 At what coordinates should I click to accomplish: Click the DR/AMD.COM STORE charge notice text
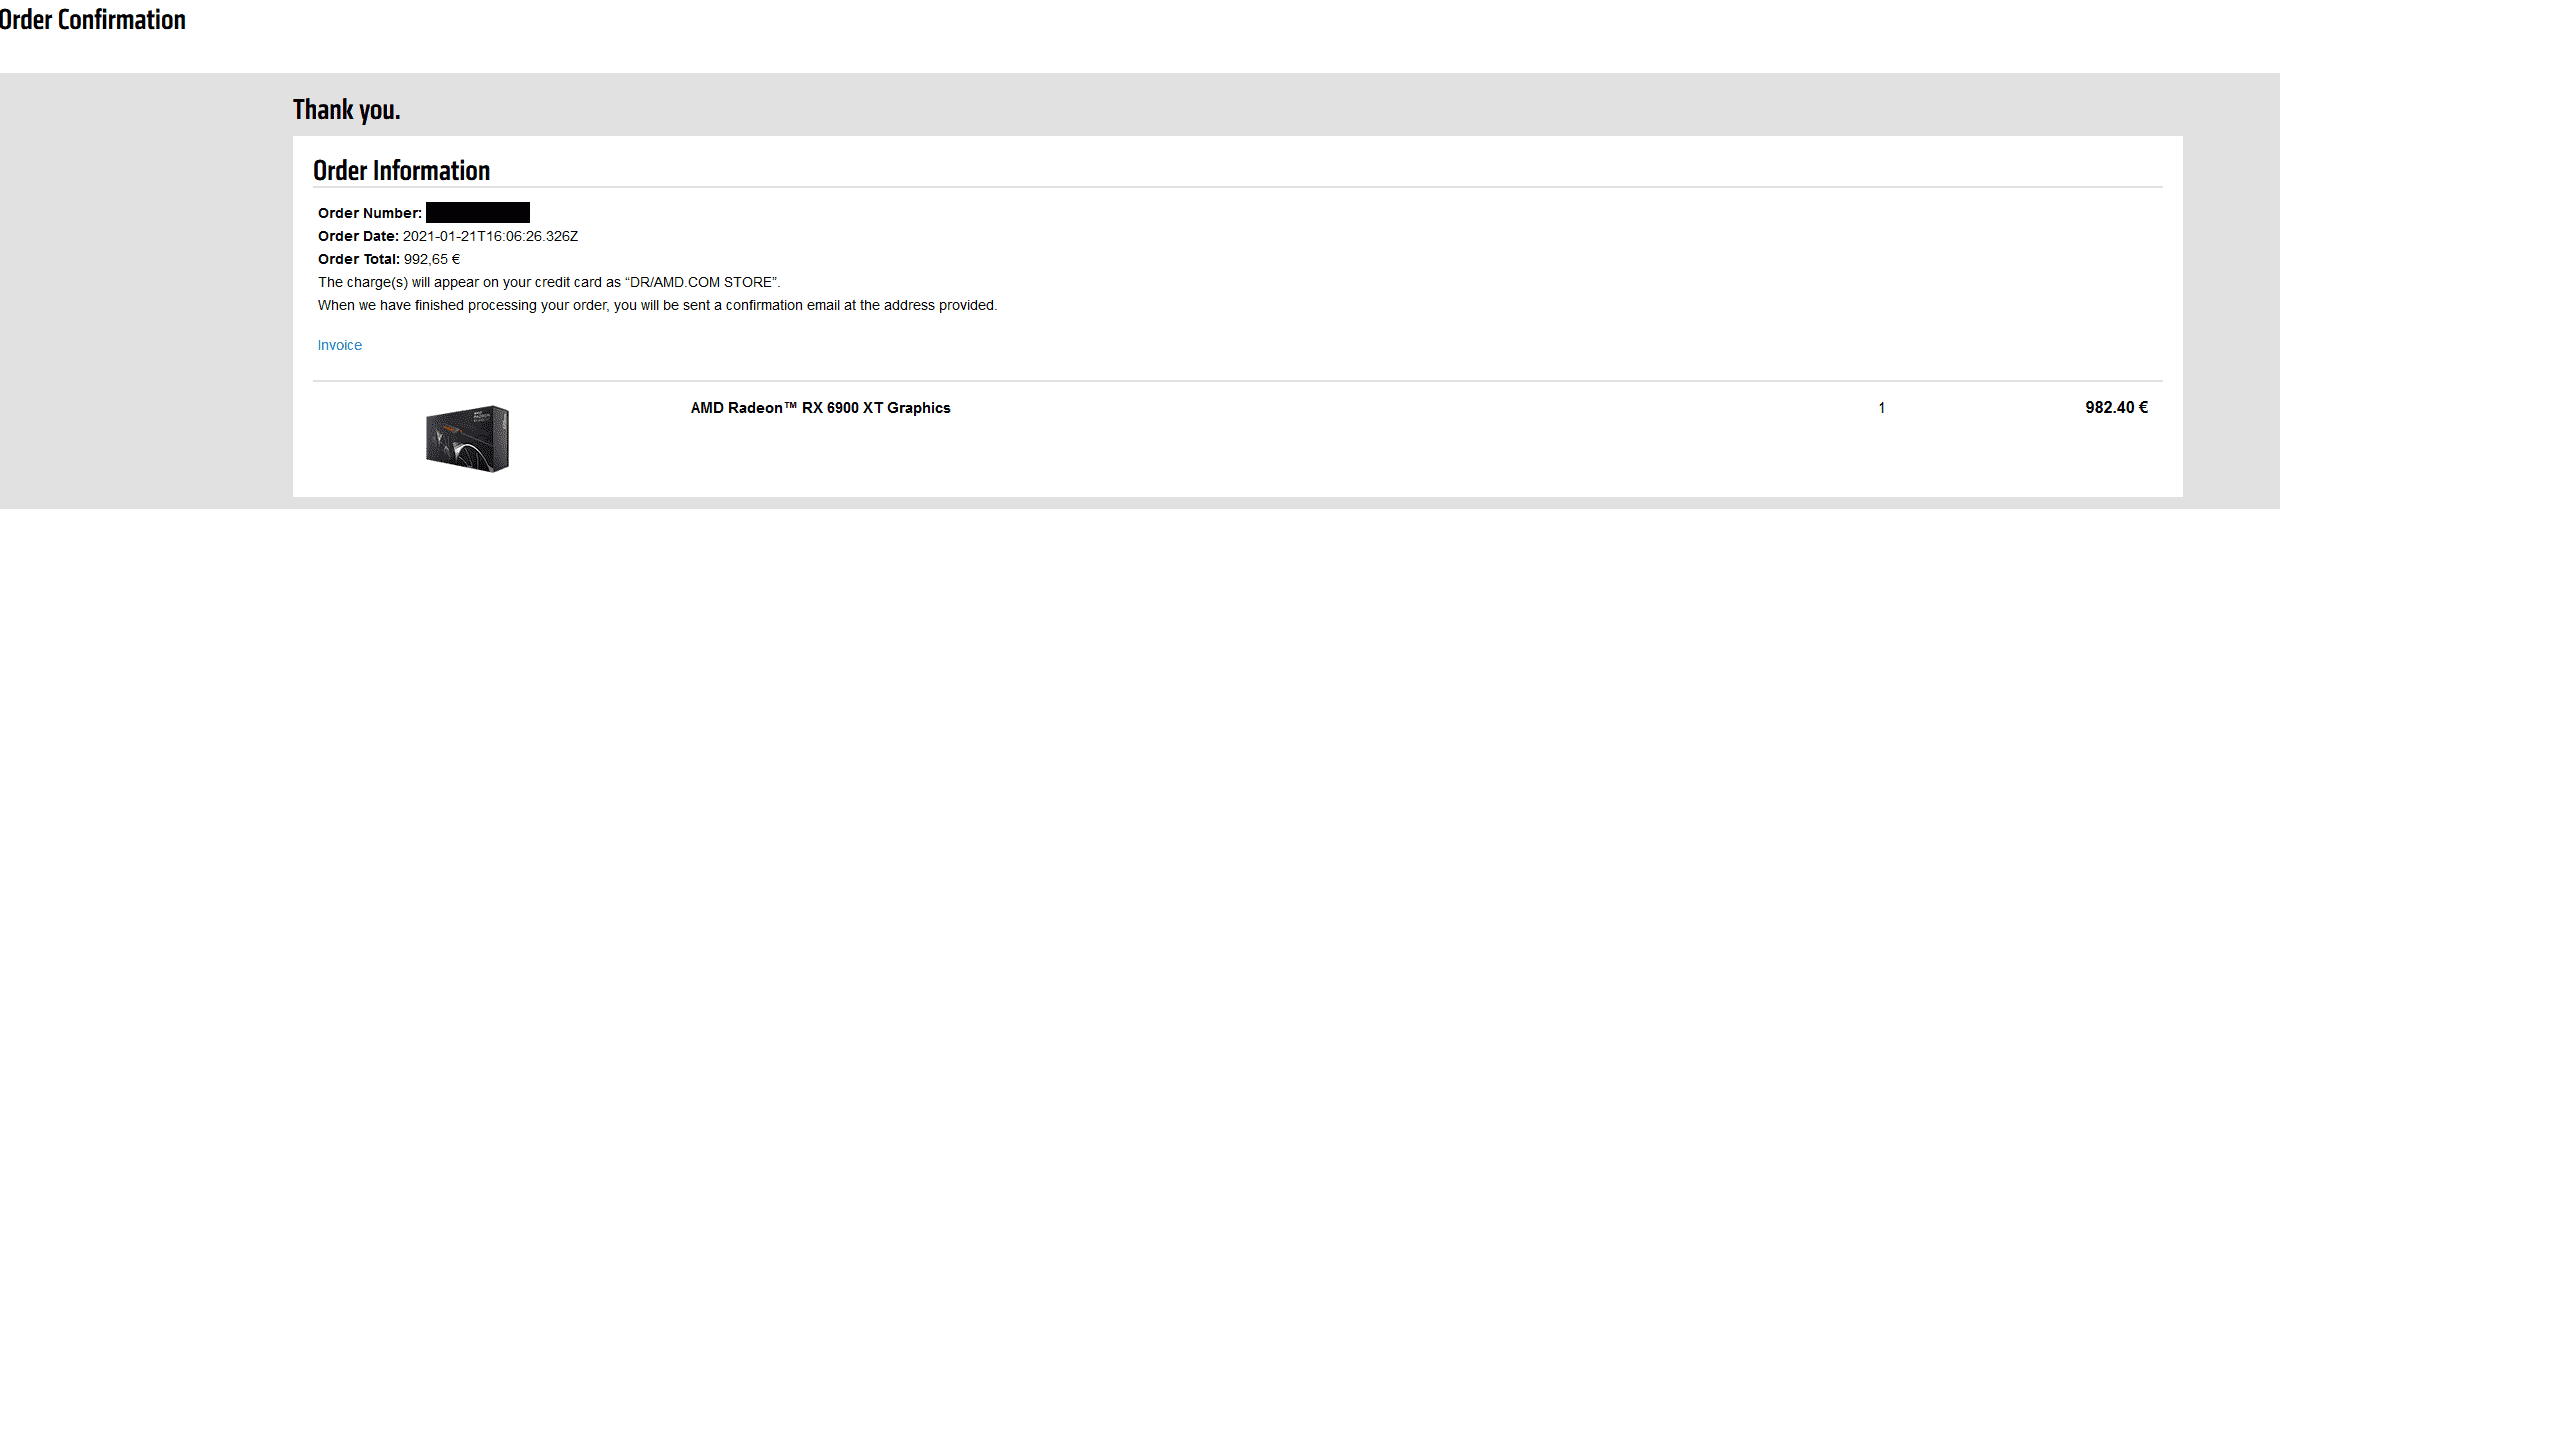(x=549, y=282)
